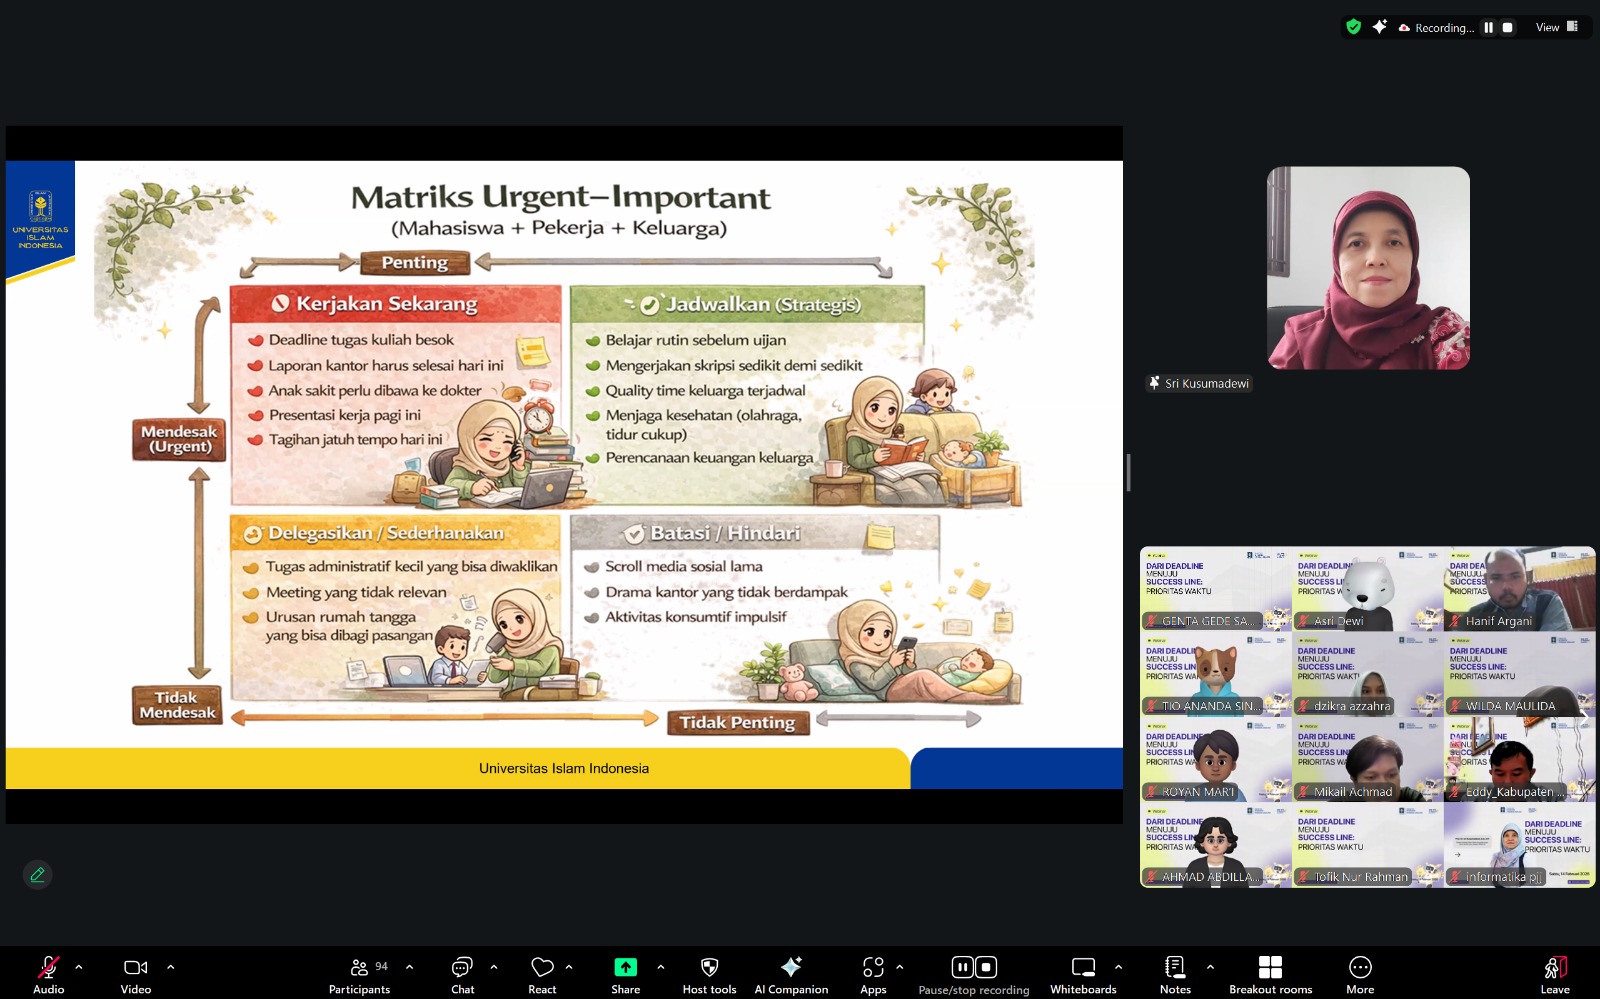The height and width of the screenshot is (999, 1600).
Task: Expand the Video options arrow
Action: pos(171,967)
